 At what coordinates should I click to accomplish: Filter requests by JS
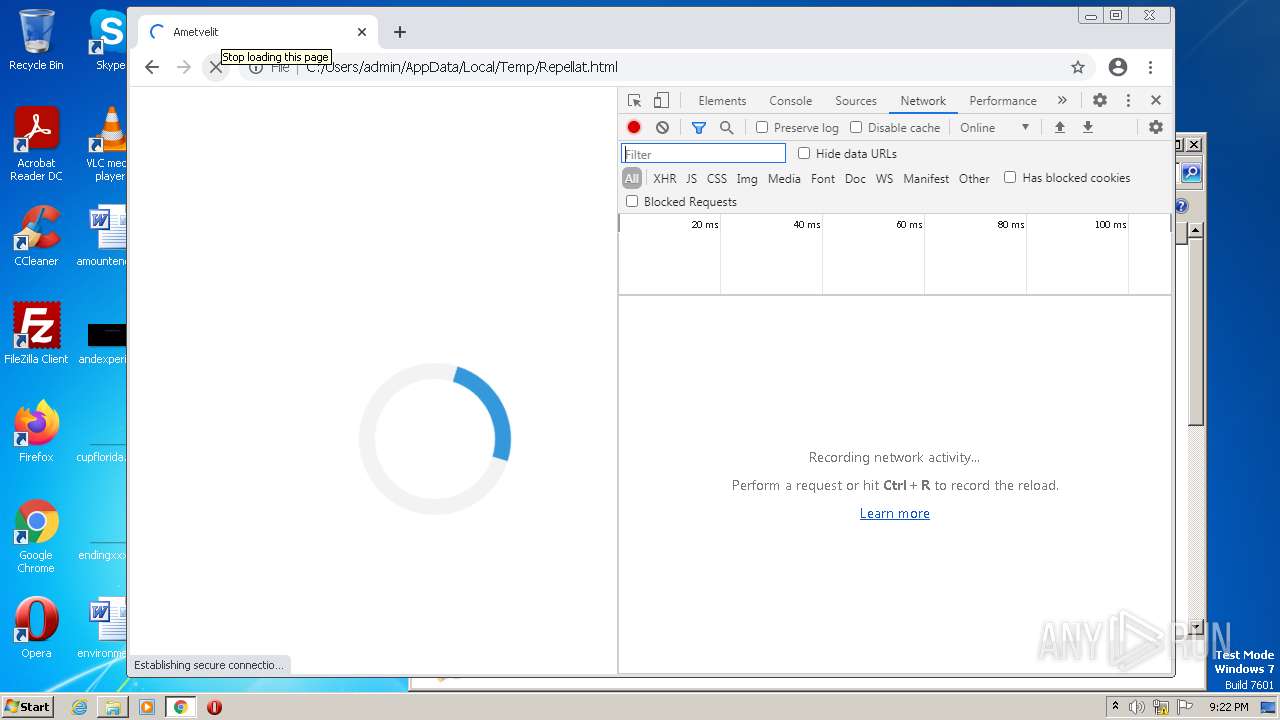point(691,178)
